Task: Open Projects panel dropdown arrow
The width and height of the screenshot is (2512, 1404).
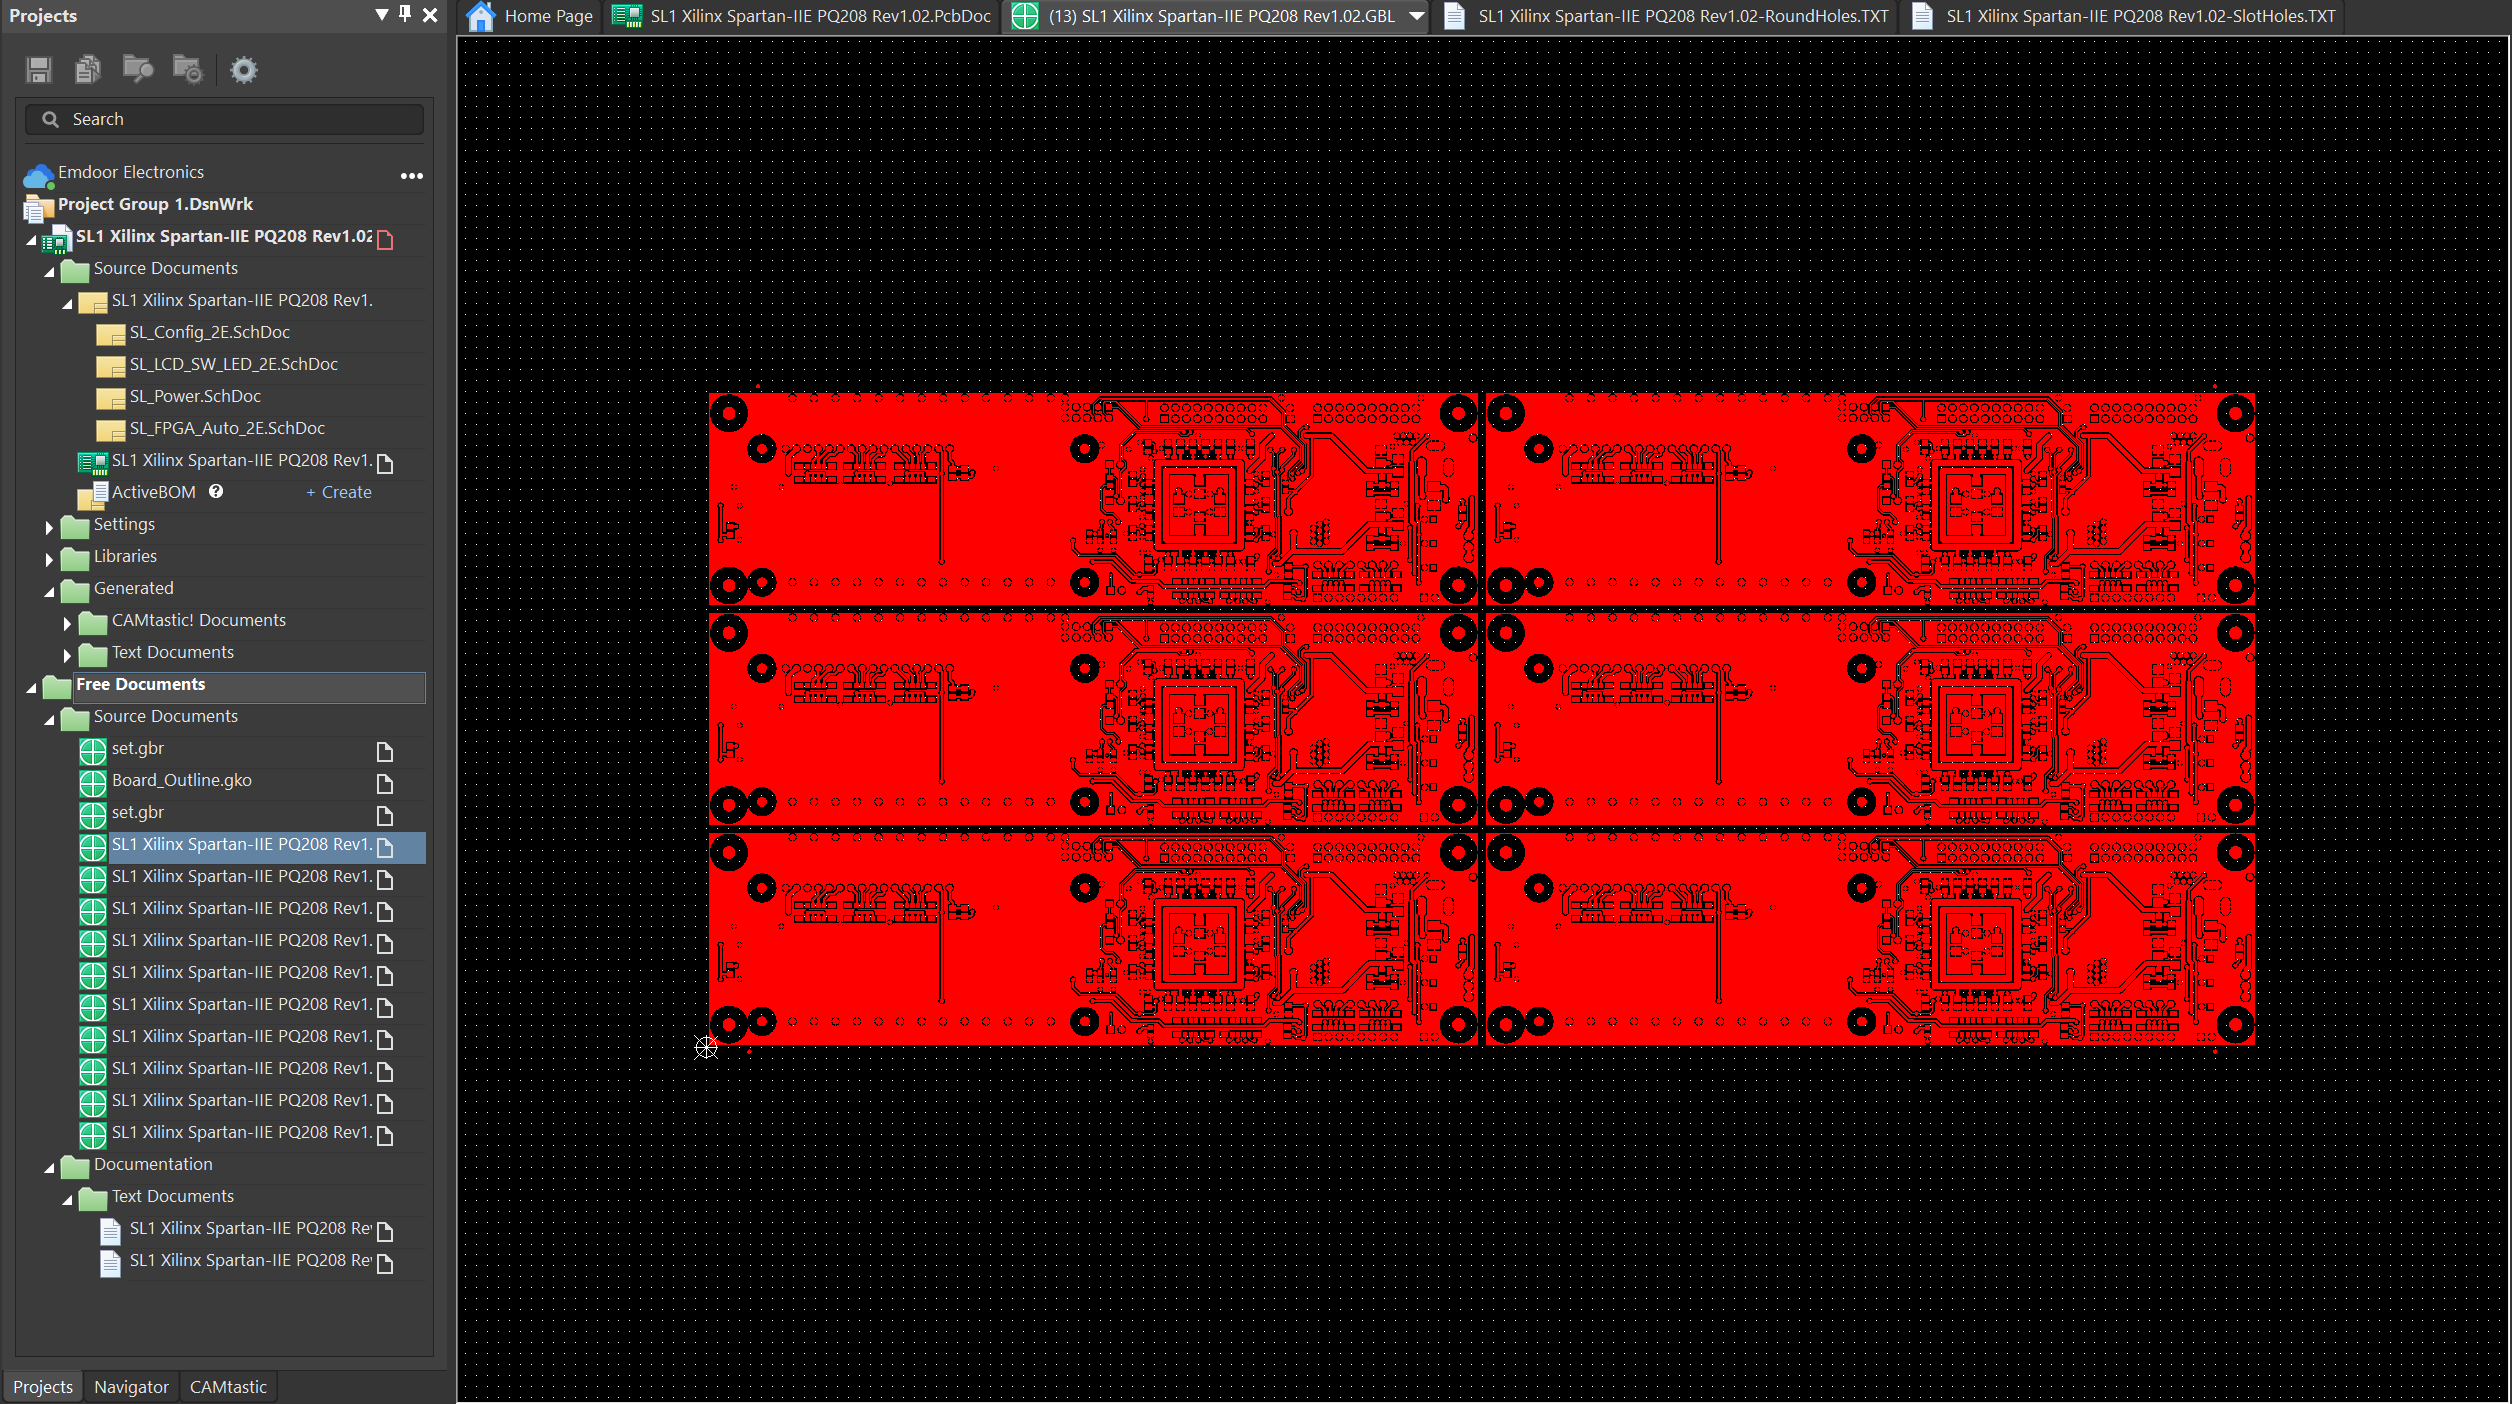Action: pos(381,14)
